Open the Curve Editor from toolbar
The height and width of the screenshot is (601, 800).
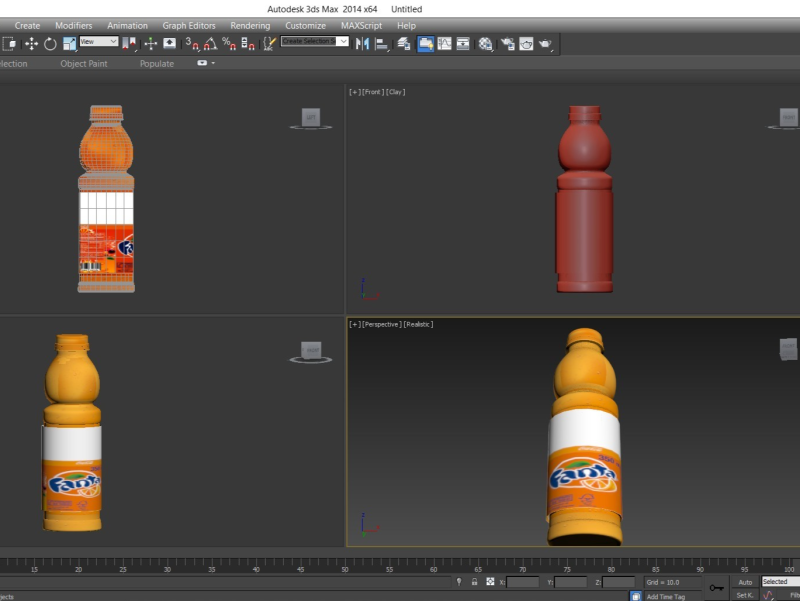point(443,43)
